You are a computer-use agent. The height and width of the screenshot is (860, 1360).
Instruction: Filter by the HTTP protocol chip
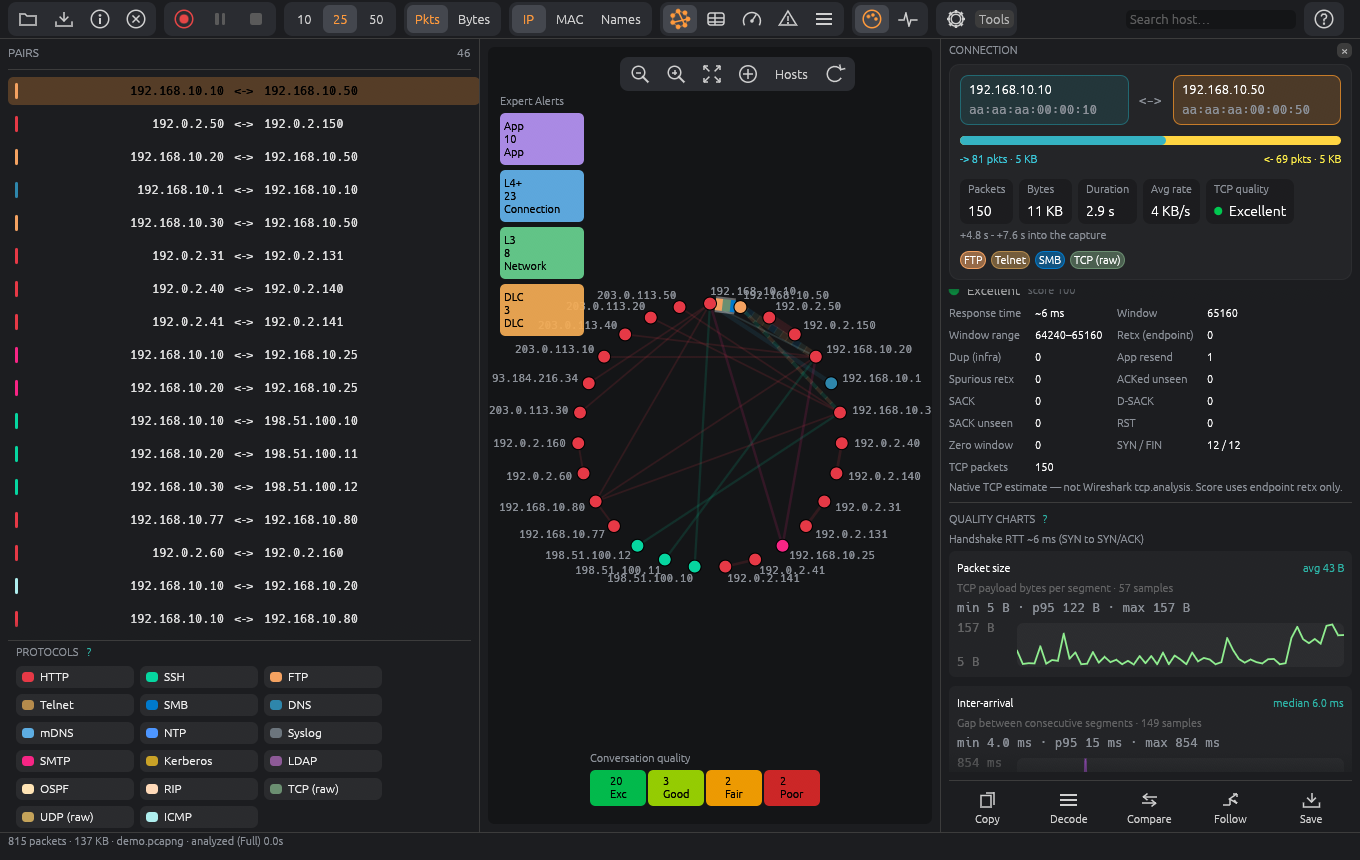[x=75, y=677]
